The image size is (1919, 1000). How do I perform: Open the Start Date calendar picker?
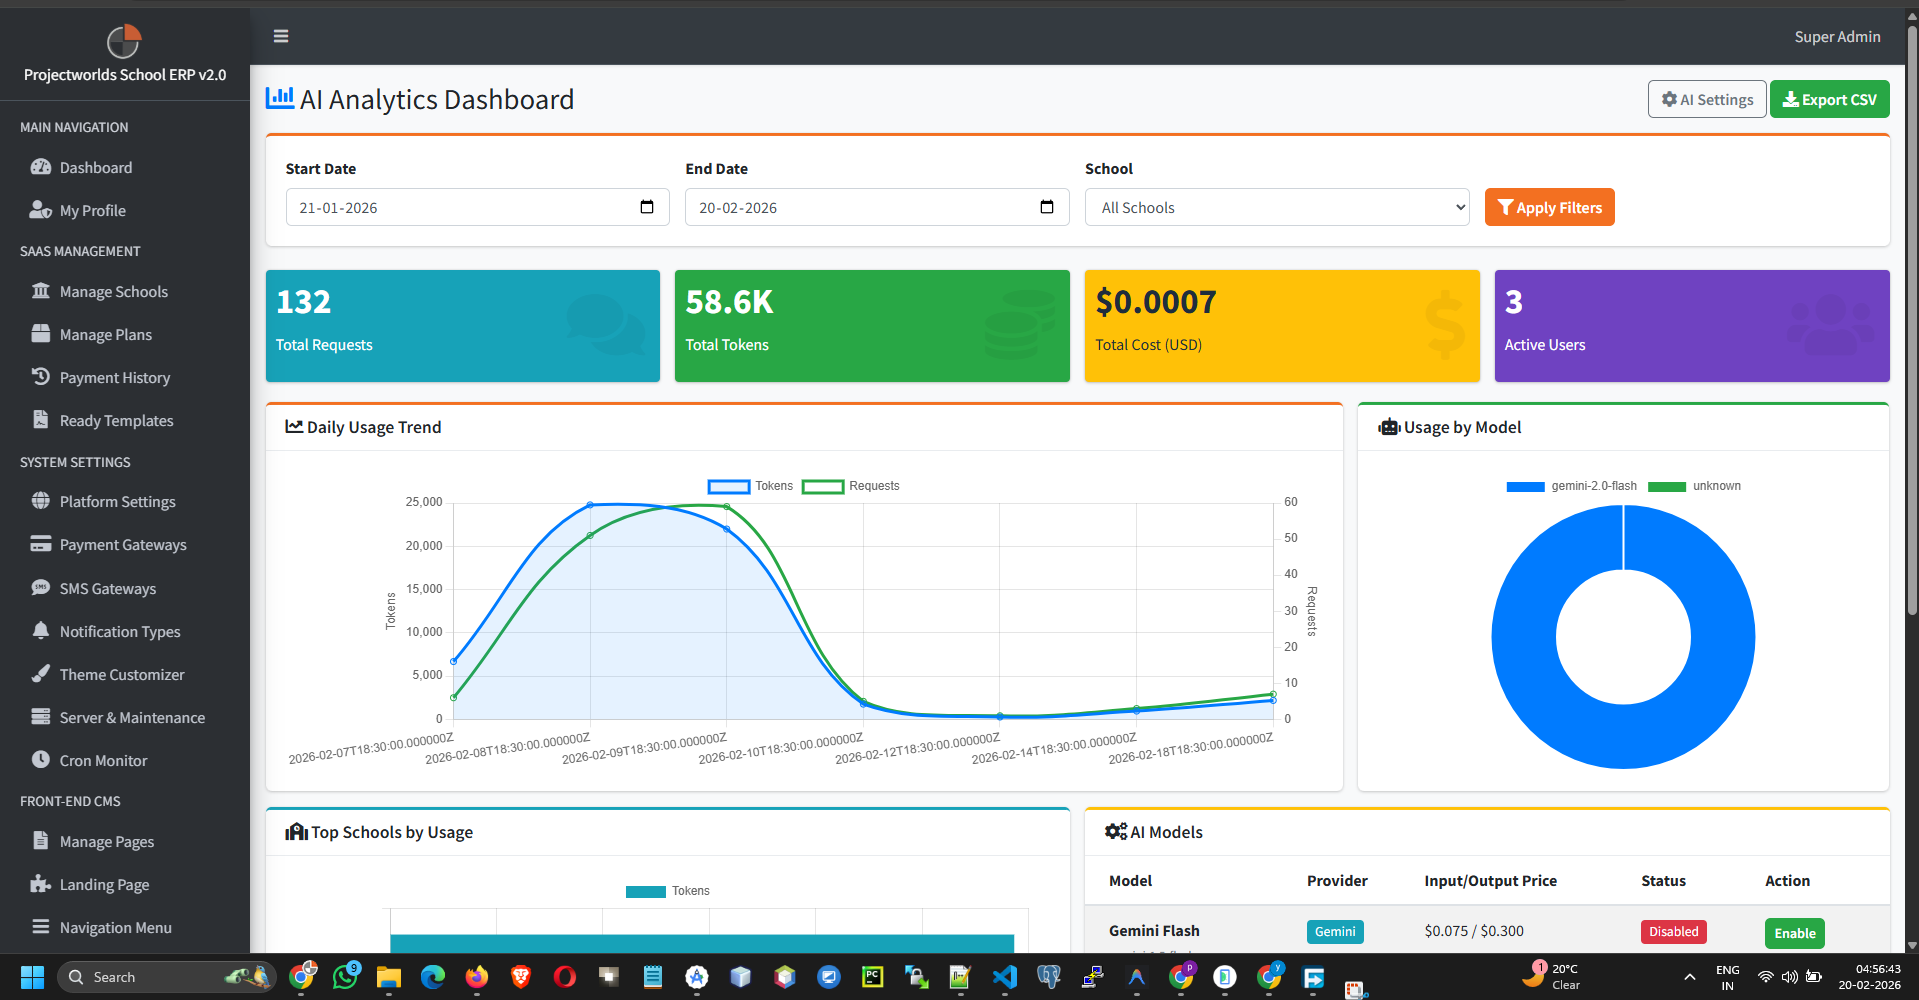(x=647, y=207)
